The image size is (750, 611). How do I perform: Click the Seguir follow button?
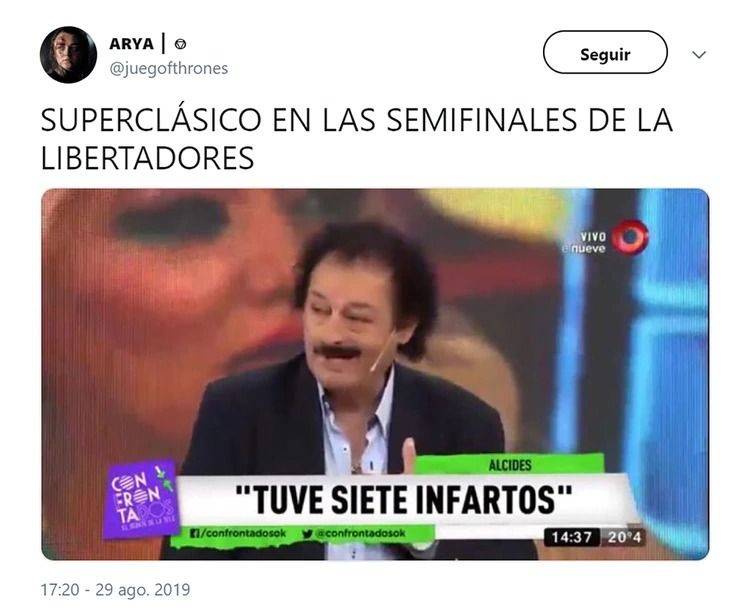coord(605,52)
